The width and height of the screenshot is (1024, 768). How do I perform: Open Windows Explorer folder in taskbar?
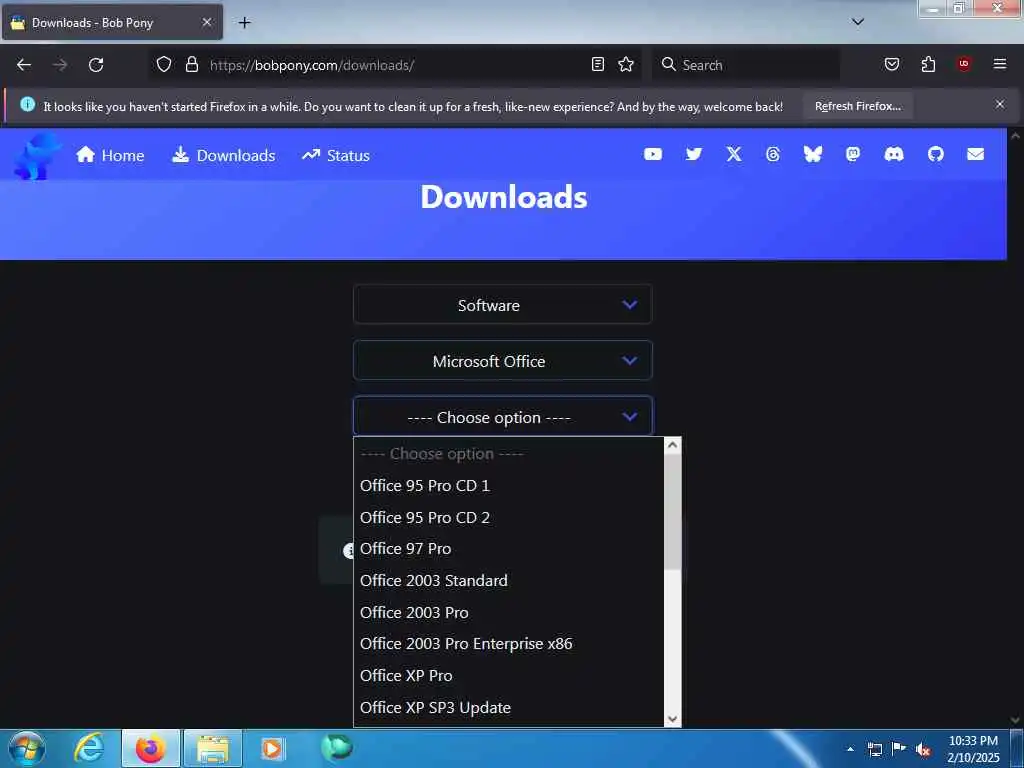click(213, 748)
